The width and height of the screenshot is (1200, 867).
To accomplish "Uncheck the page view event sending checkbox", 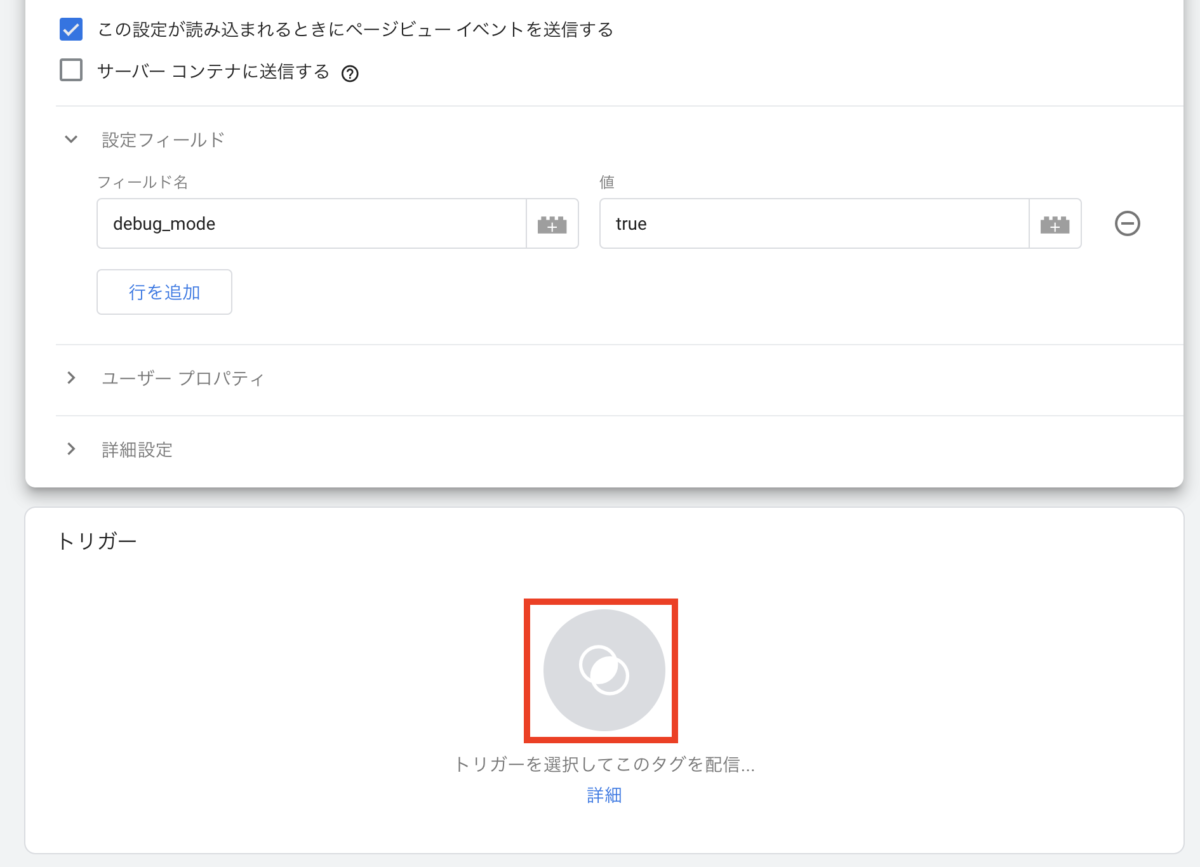I will point(71,30).
